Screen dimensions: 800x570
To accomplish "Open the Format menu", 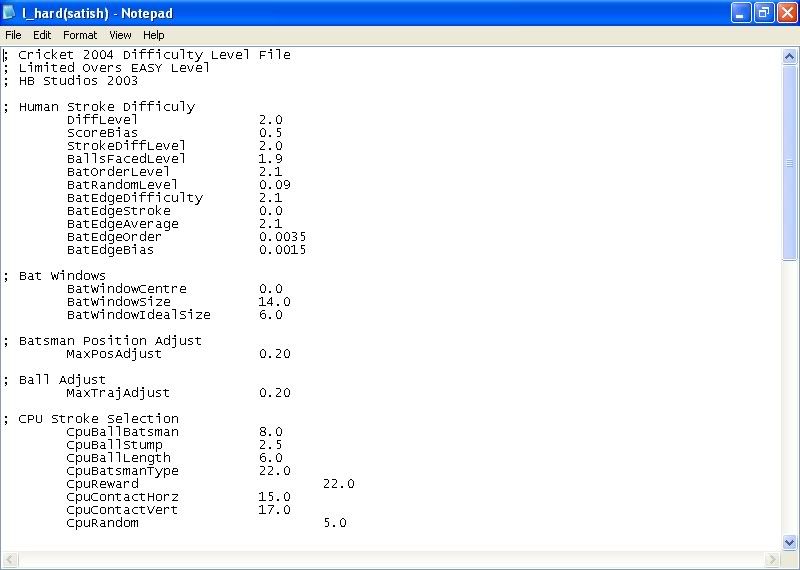I will point(80,35).
